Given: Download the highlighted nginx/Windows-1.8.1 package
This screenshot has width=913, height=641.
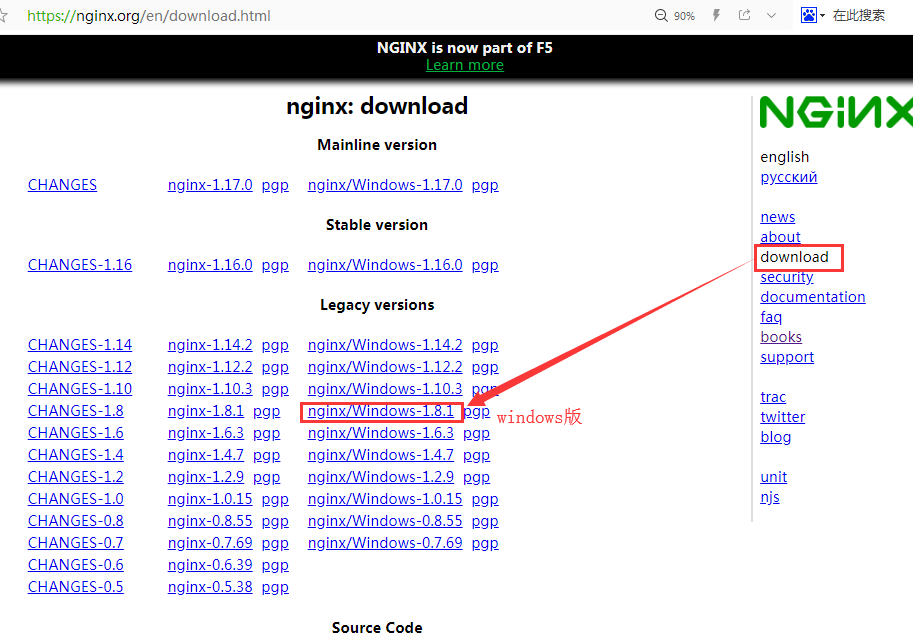Looking at the screenshot, I should point(381,410).
